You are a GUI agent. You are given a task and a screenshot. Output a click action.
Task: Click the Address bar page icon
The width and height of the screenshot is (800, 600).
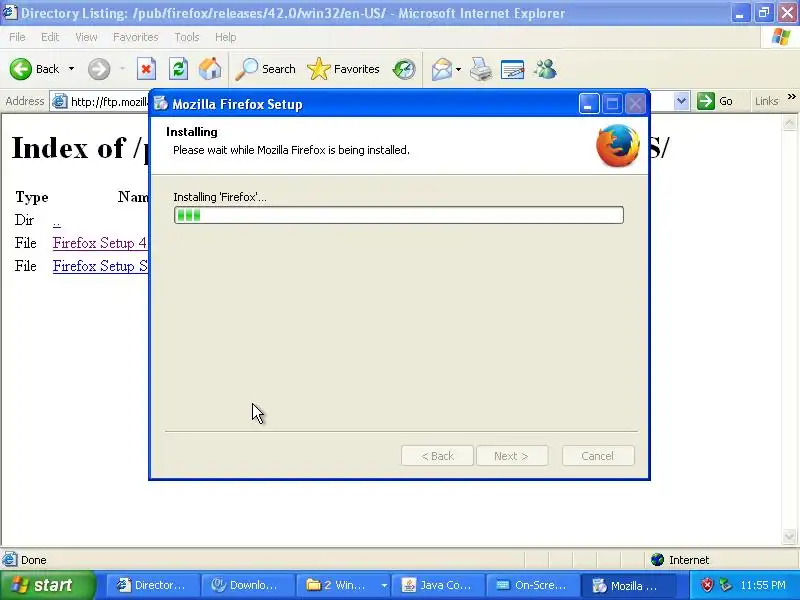click(x=60, y=101)
